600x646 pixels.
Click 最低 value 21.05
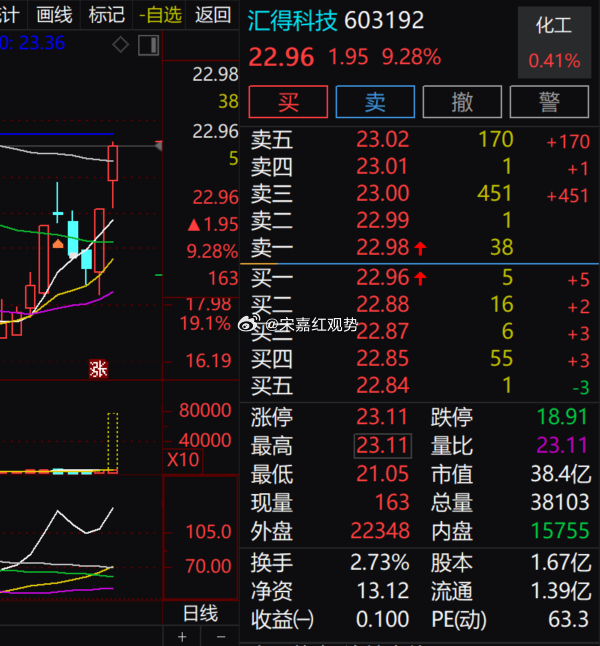382,474
